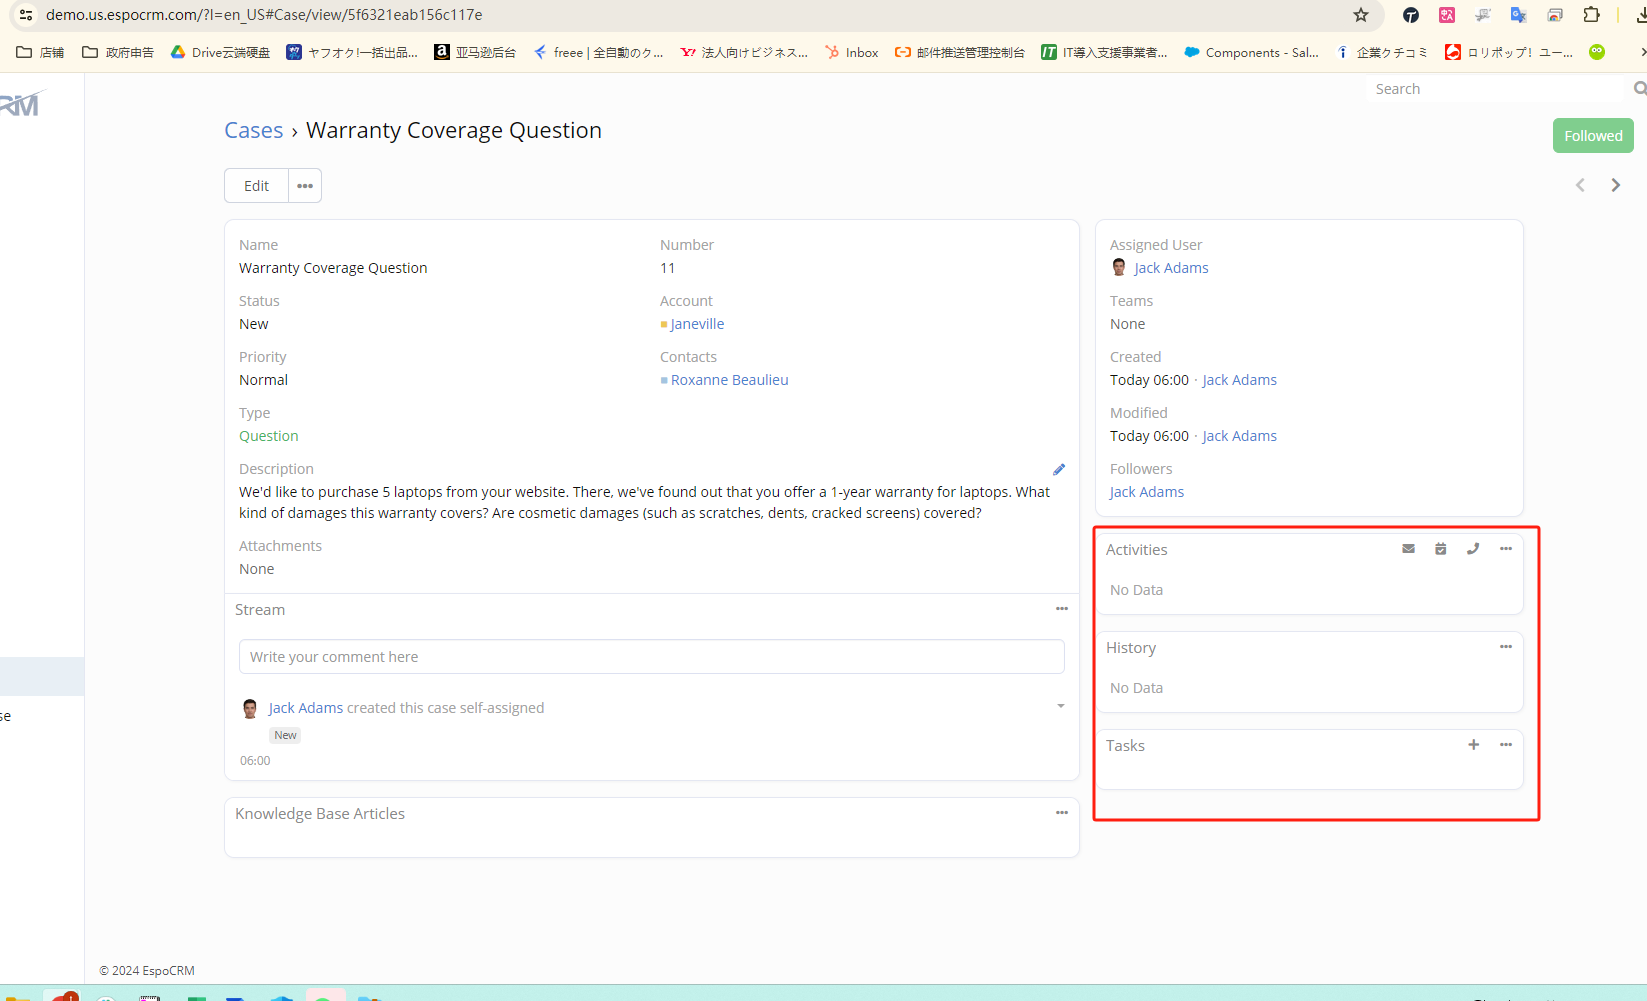Add a new task with plus icon
1647x1001 pixels.
[x=1473, y=745]
